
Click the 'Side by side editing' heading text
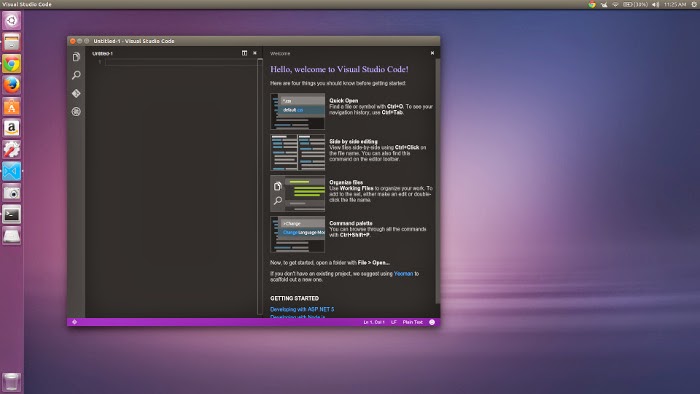pos(353,141)
